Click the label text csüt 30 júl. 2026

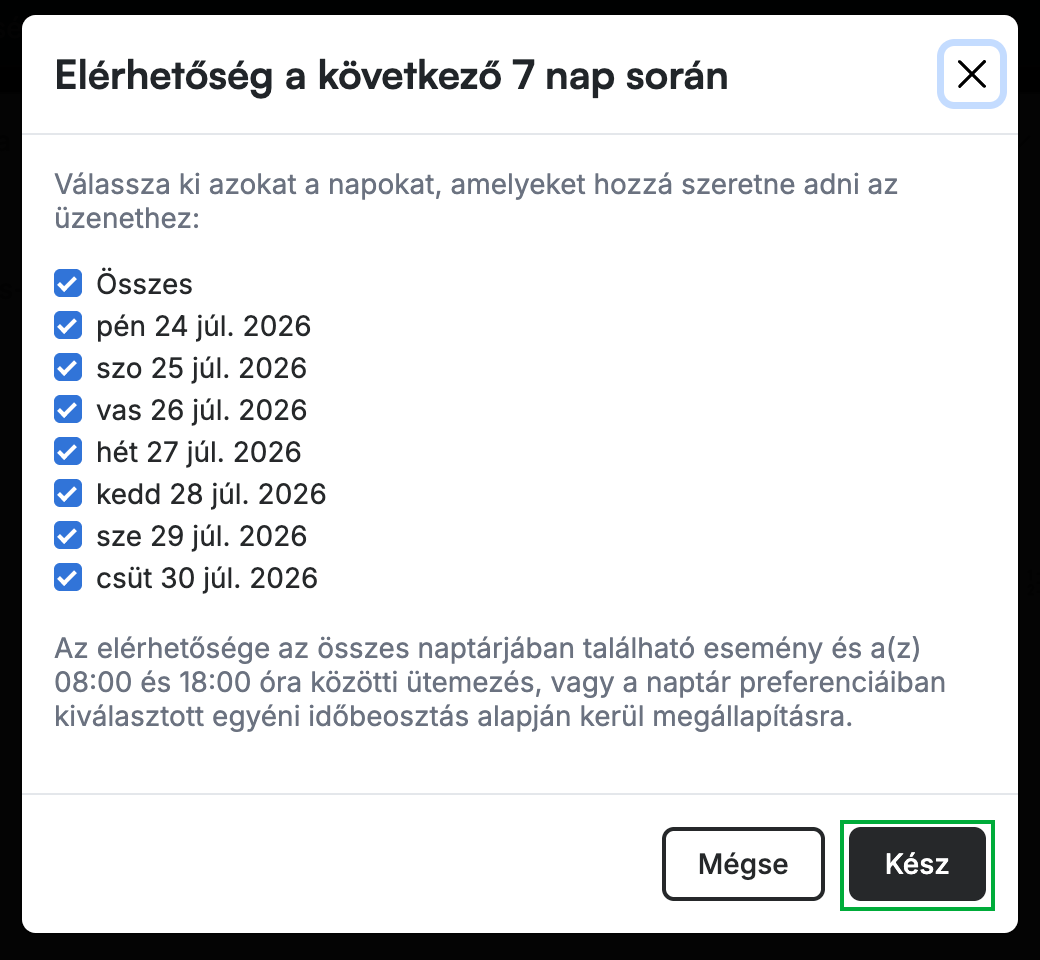pos(207,578)
